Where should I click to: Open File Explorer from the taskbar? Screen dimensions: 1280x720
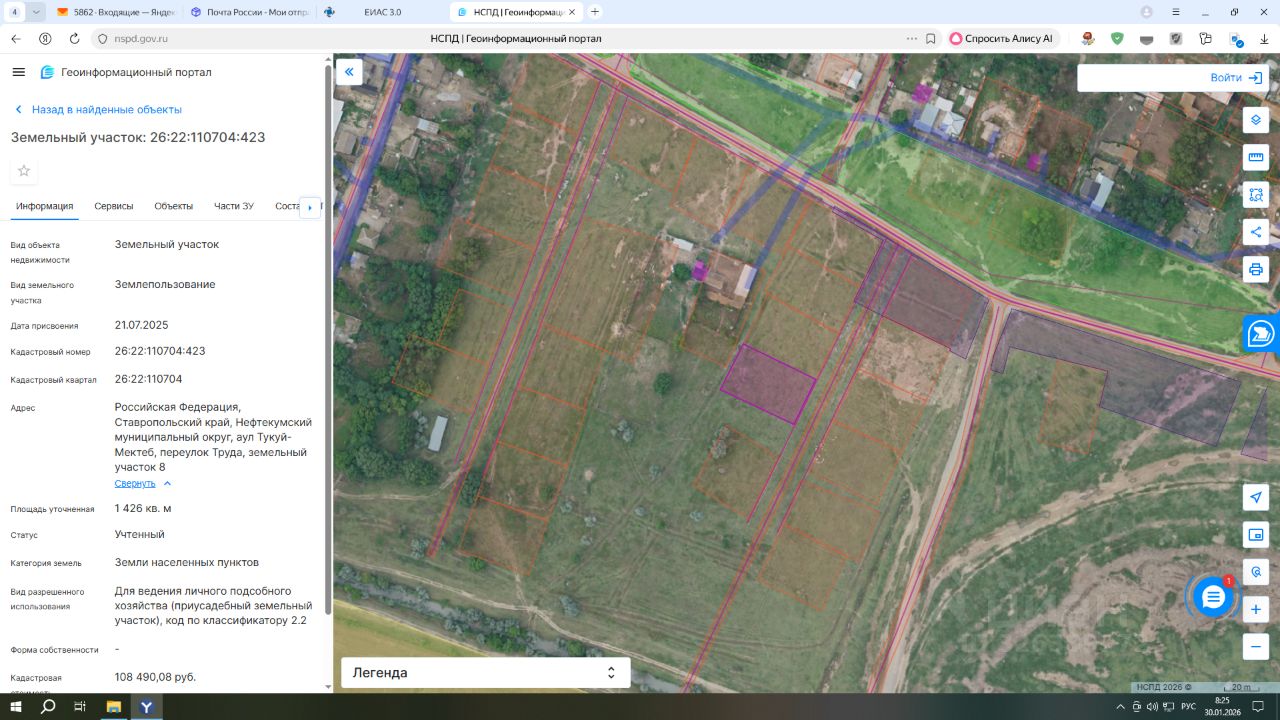click(x=114, y=706)
